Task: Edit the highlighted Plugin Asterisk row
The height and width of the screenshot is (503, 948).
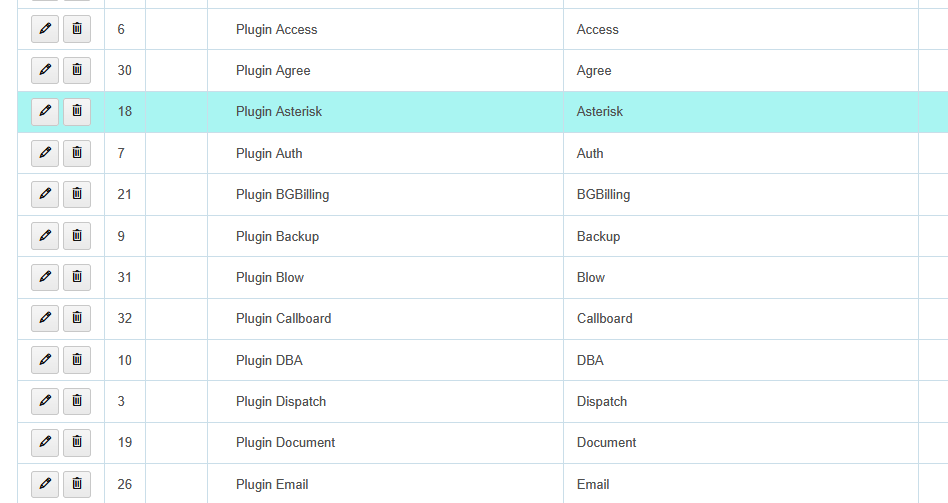Action: pos(45,111)
